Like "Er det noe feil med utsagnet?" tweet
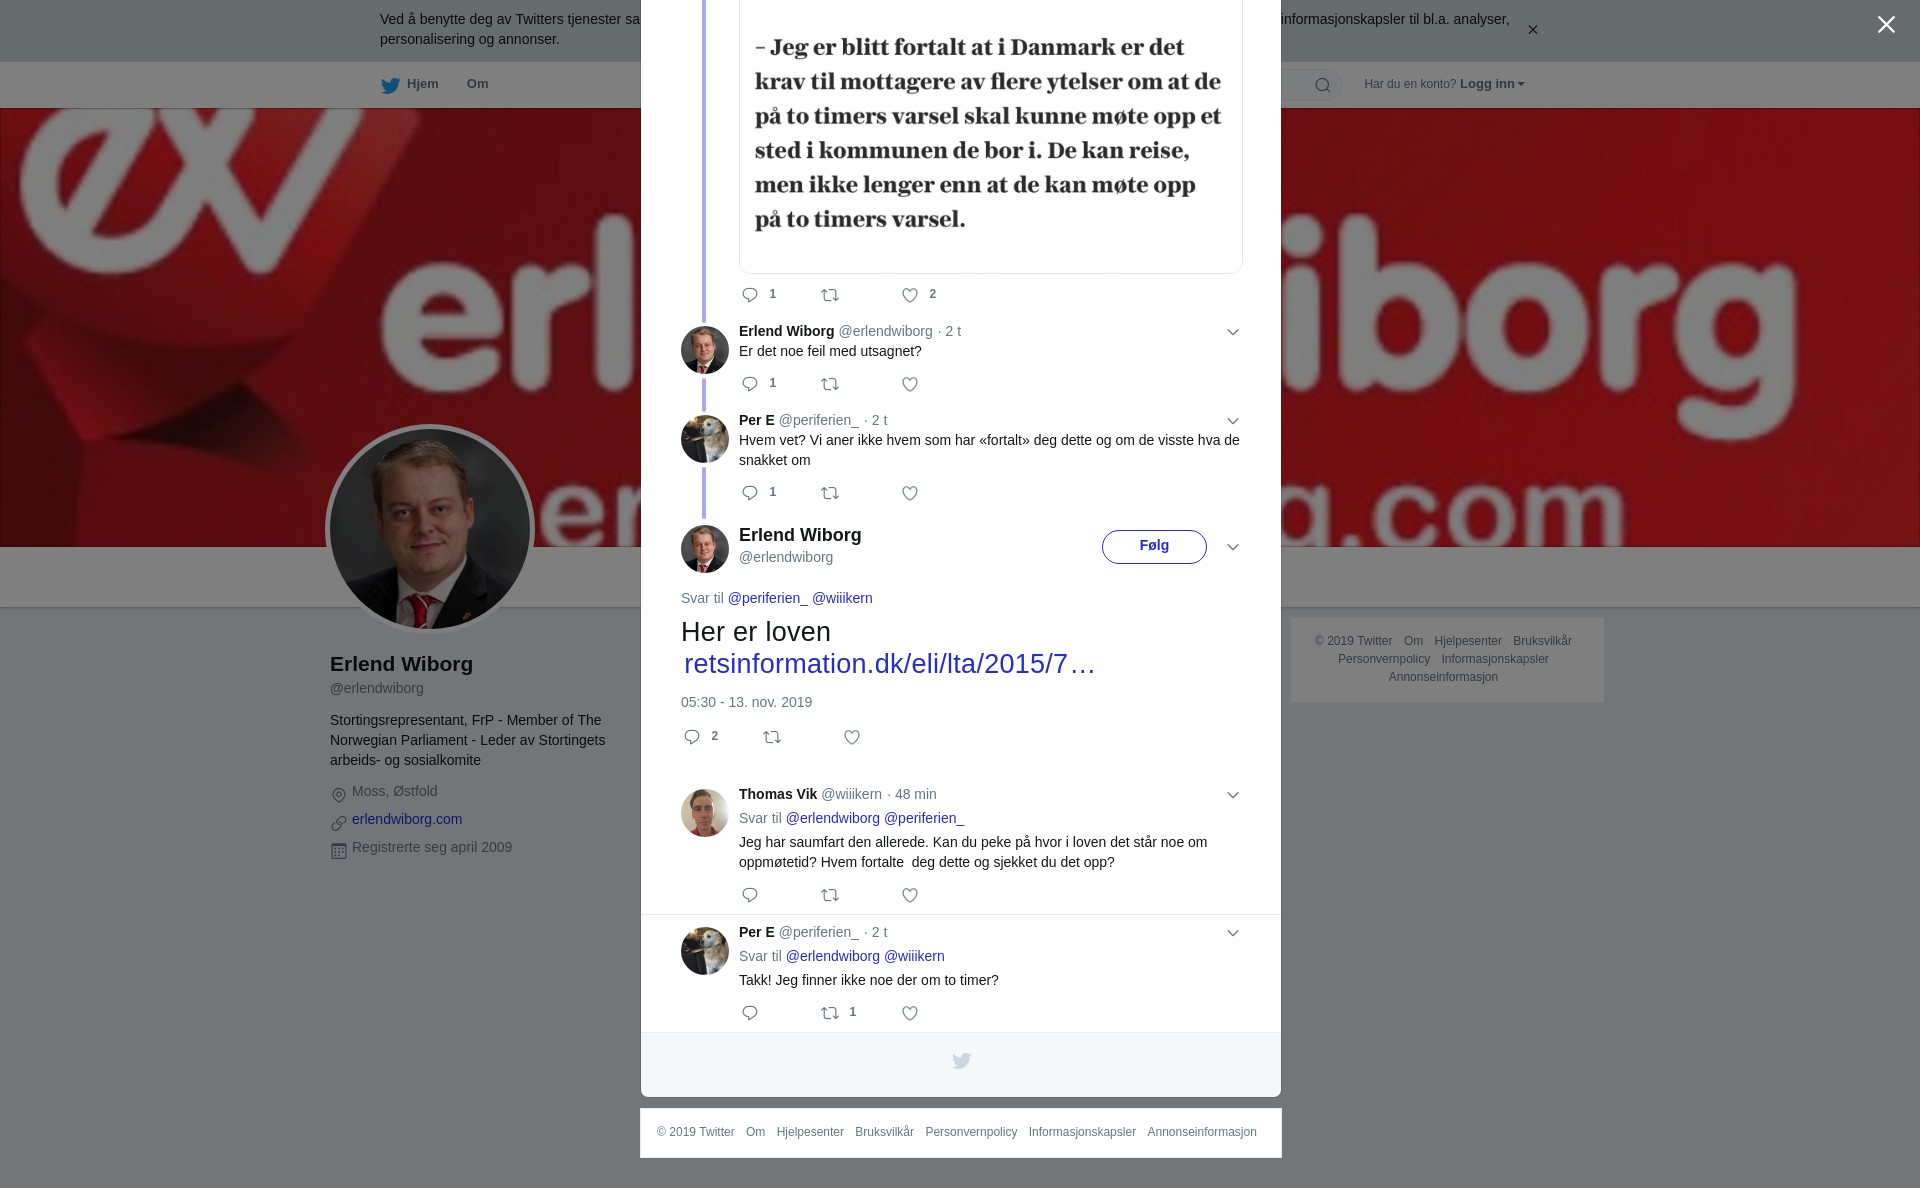The width and height of the screenshot is (1920, 1188). pos(910,384)
